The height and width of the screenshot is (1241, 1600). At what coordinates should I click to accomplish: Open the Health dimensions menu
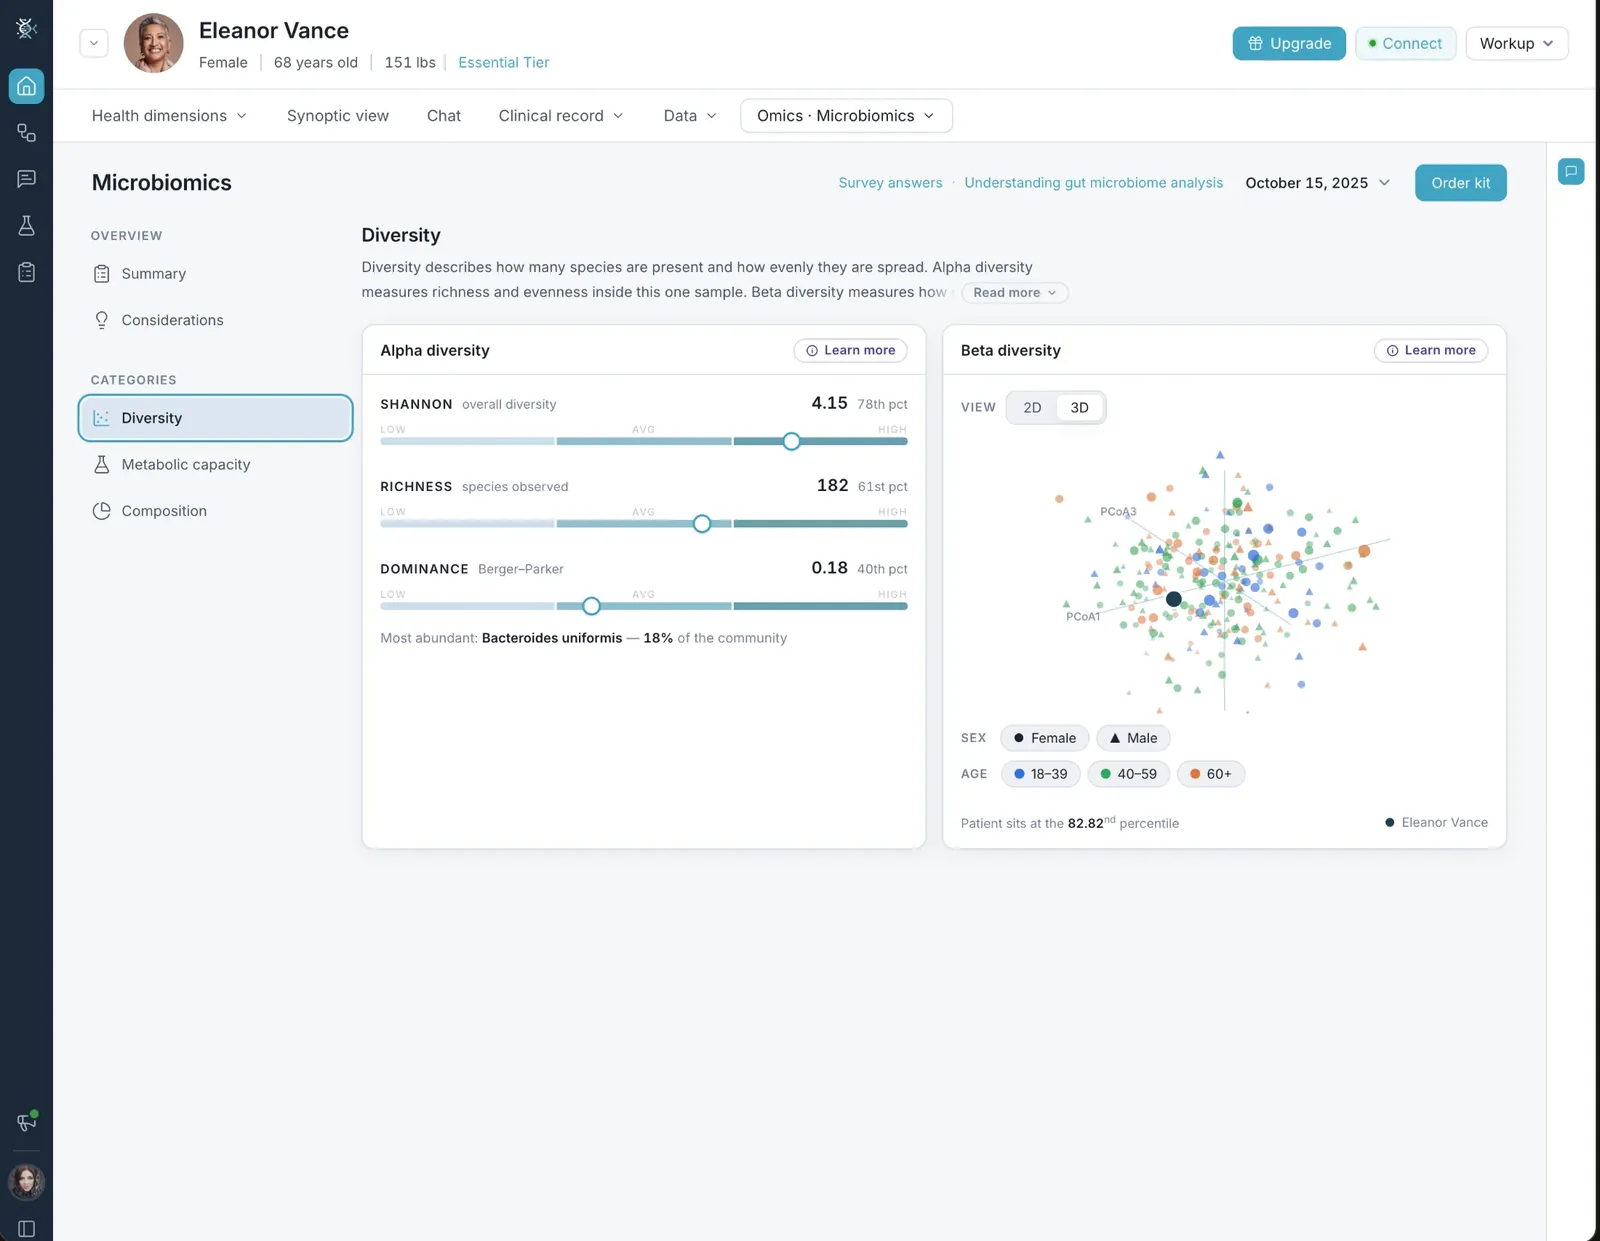tap(169, 116)
